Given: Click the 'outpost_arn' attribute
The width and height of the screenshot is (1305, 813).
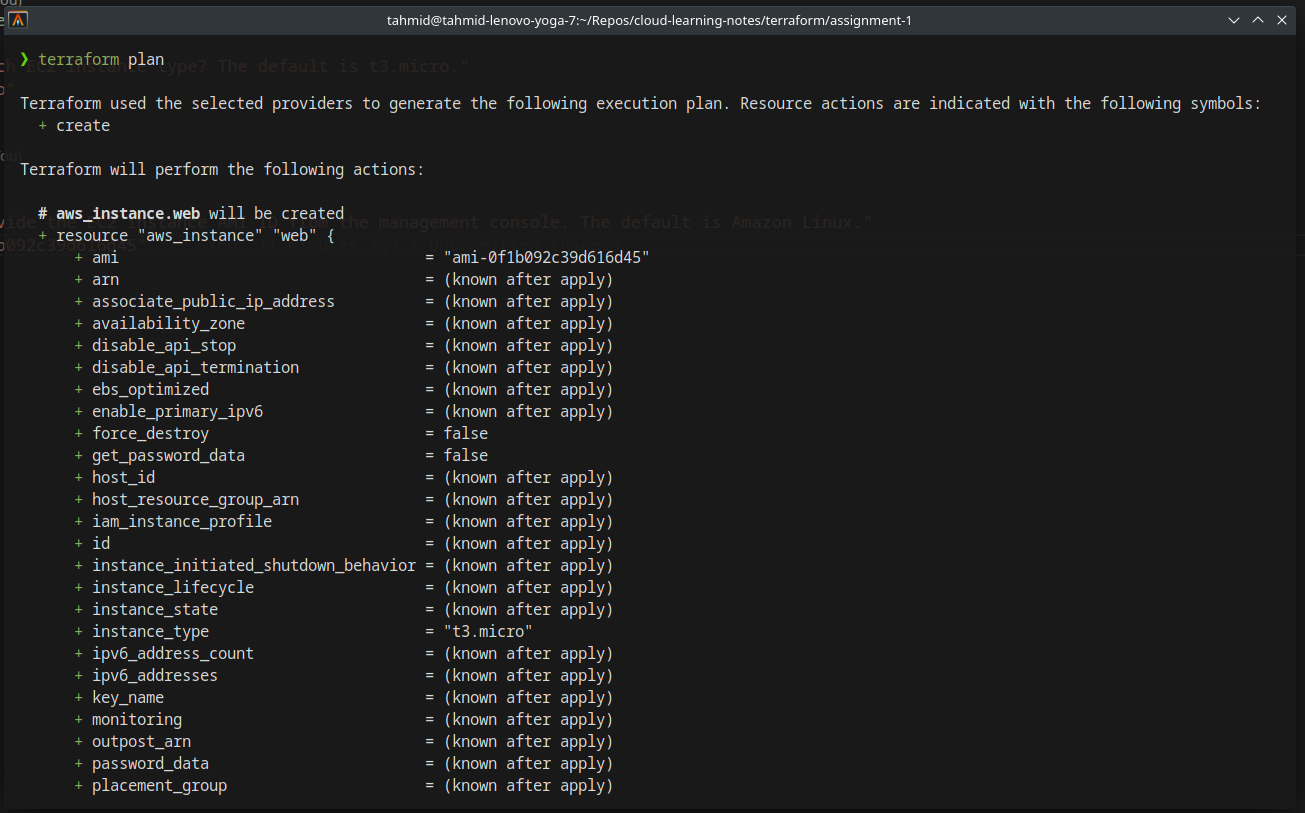Looking at the screenshot, I should [141, 742].
